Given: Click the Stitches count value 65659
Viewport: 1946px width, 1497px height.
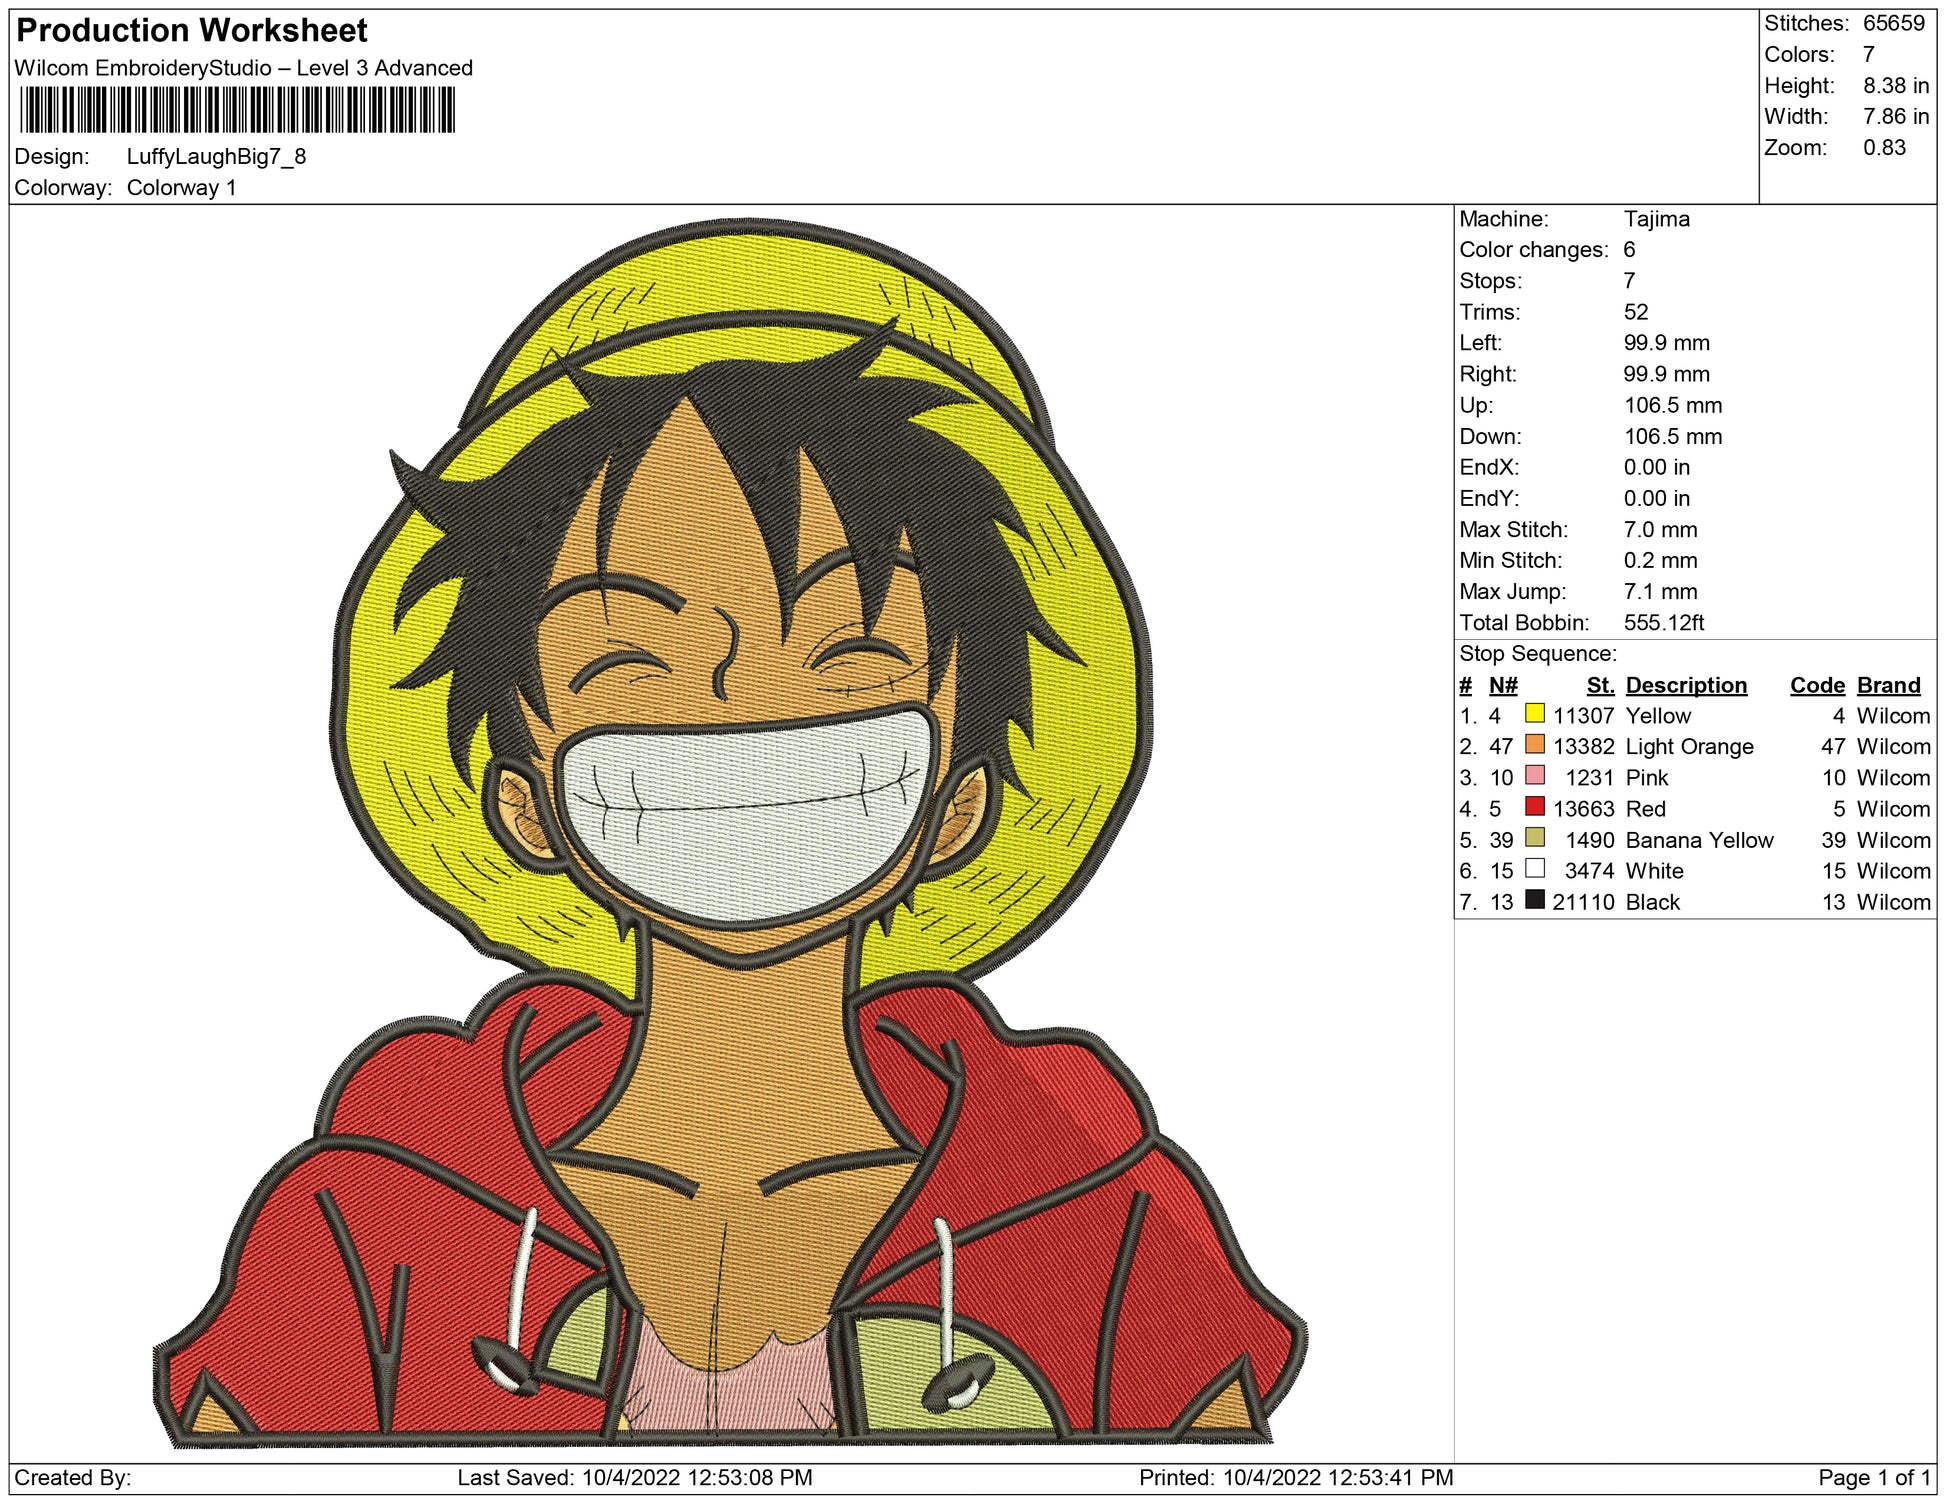Looking at the screenshot, I should point(1893,23).
